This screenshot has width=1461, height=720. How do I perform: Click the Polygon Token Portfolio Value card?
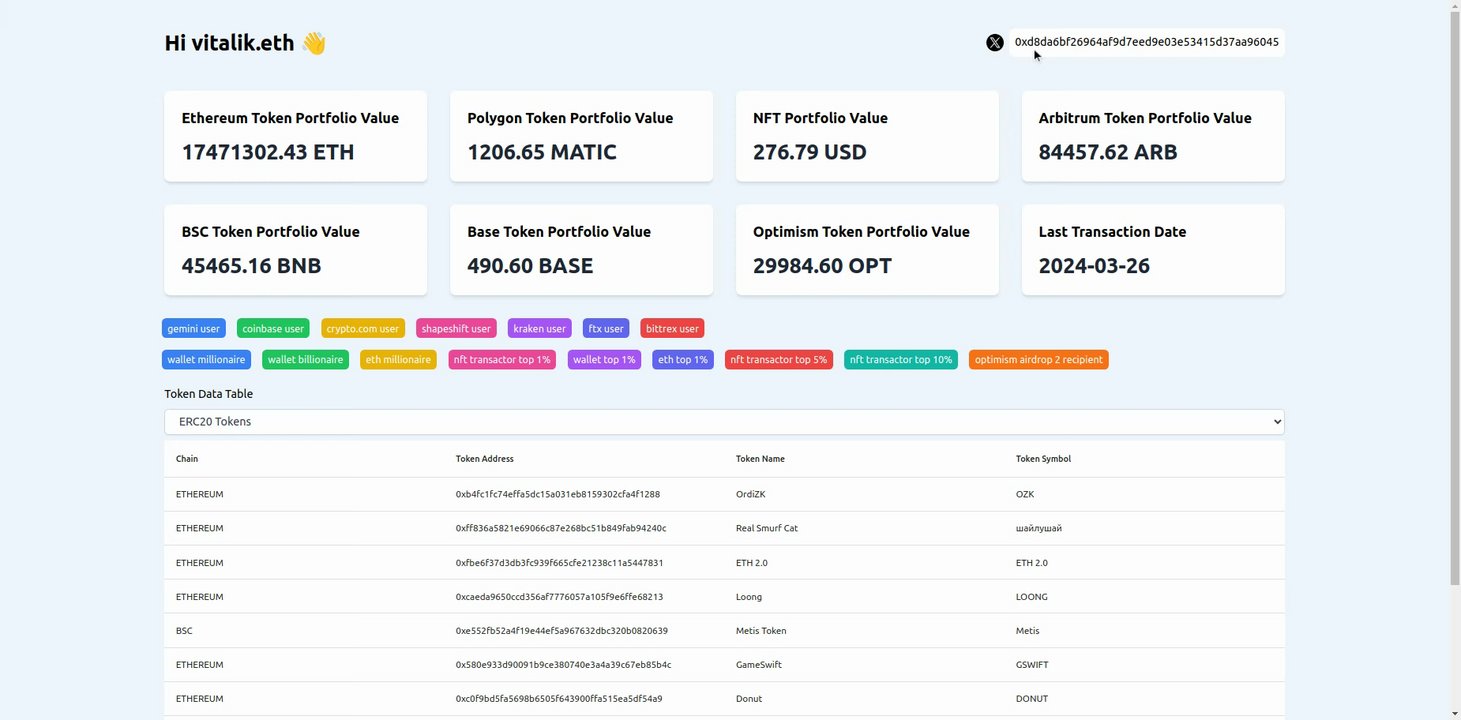coord(581,136)
